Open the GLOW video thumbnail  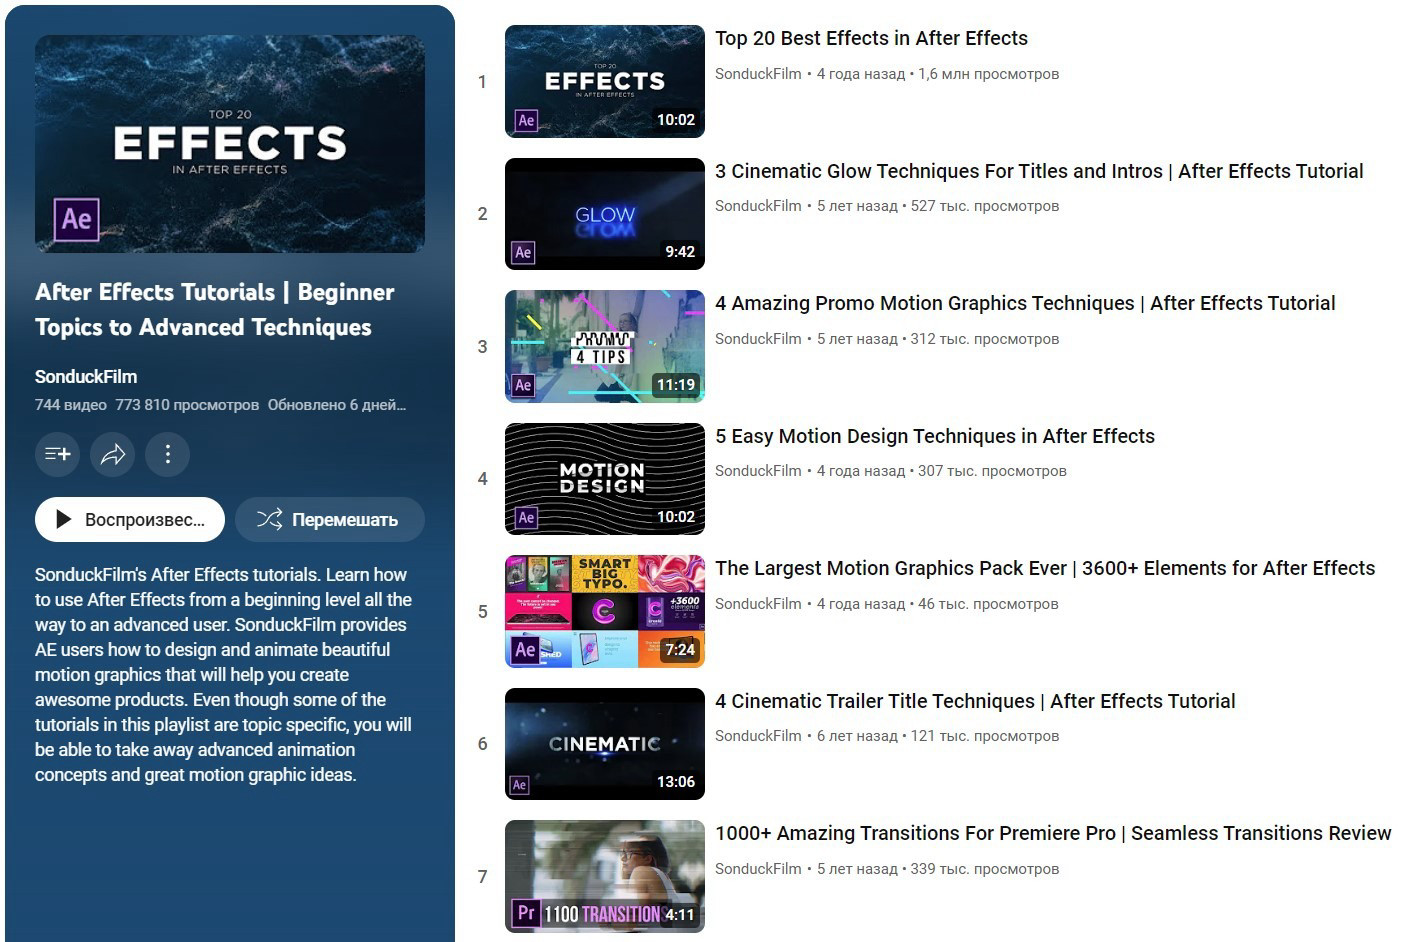coord(605,214)
